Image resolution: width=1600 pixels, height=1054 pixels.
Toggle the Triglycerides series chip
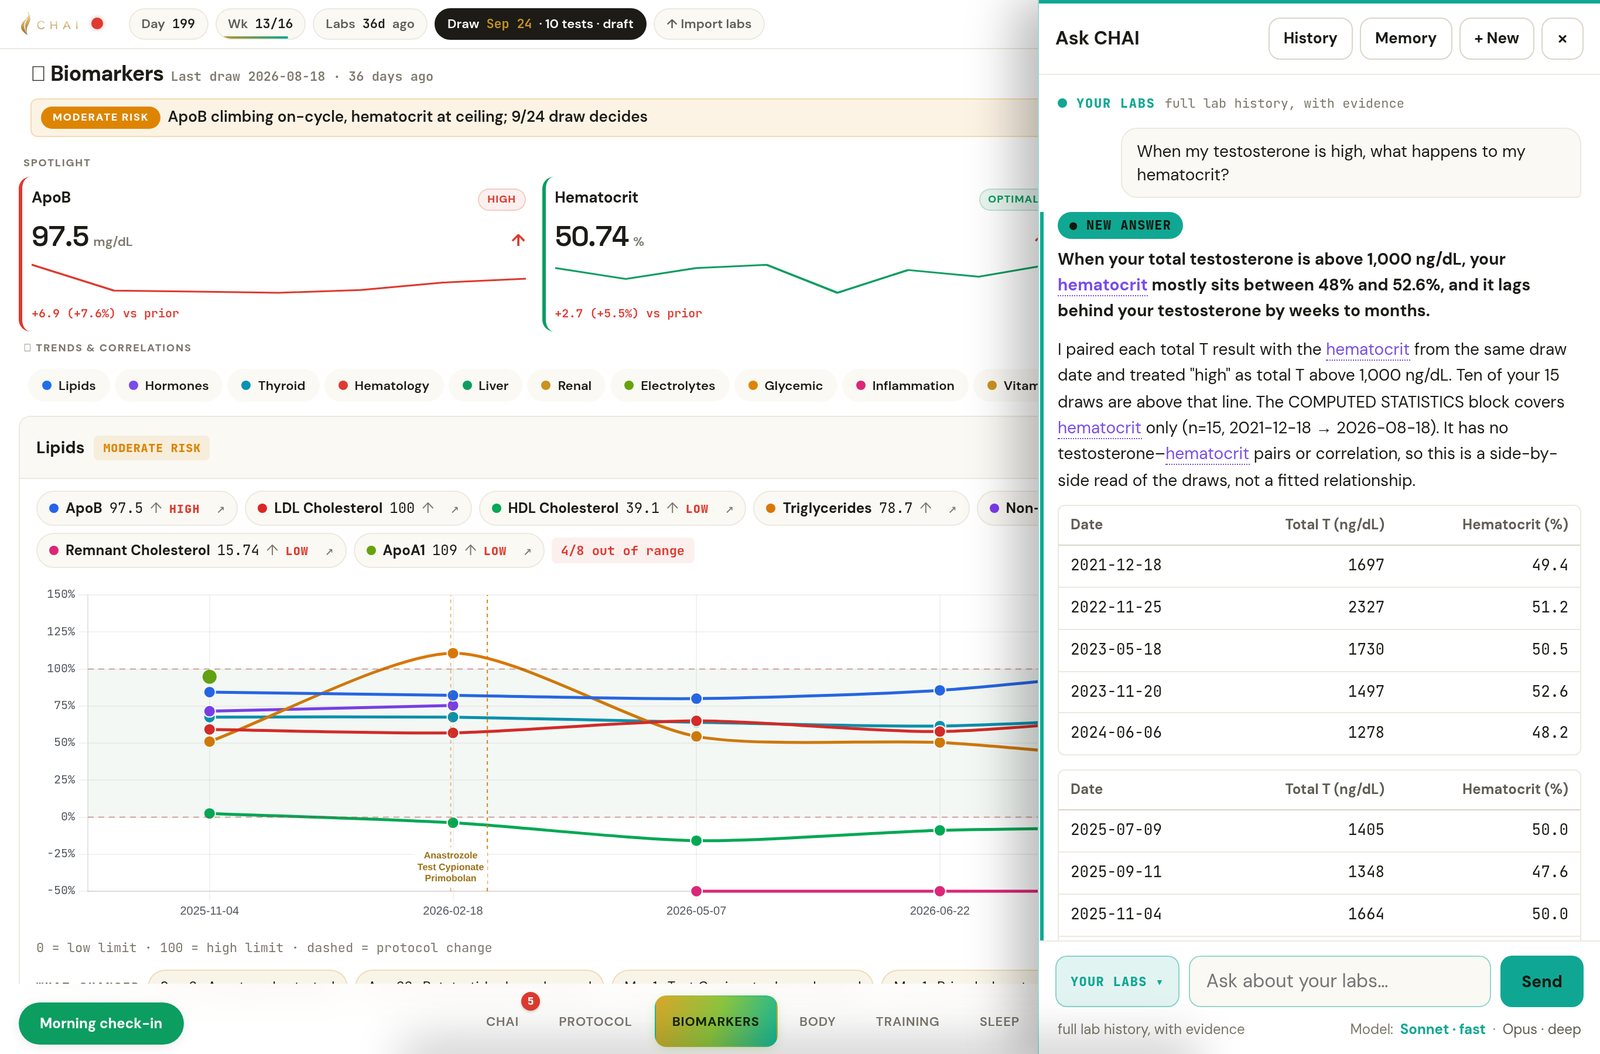click(861, 508)
